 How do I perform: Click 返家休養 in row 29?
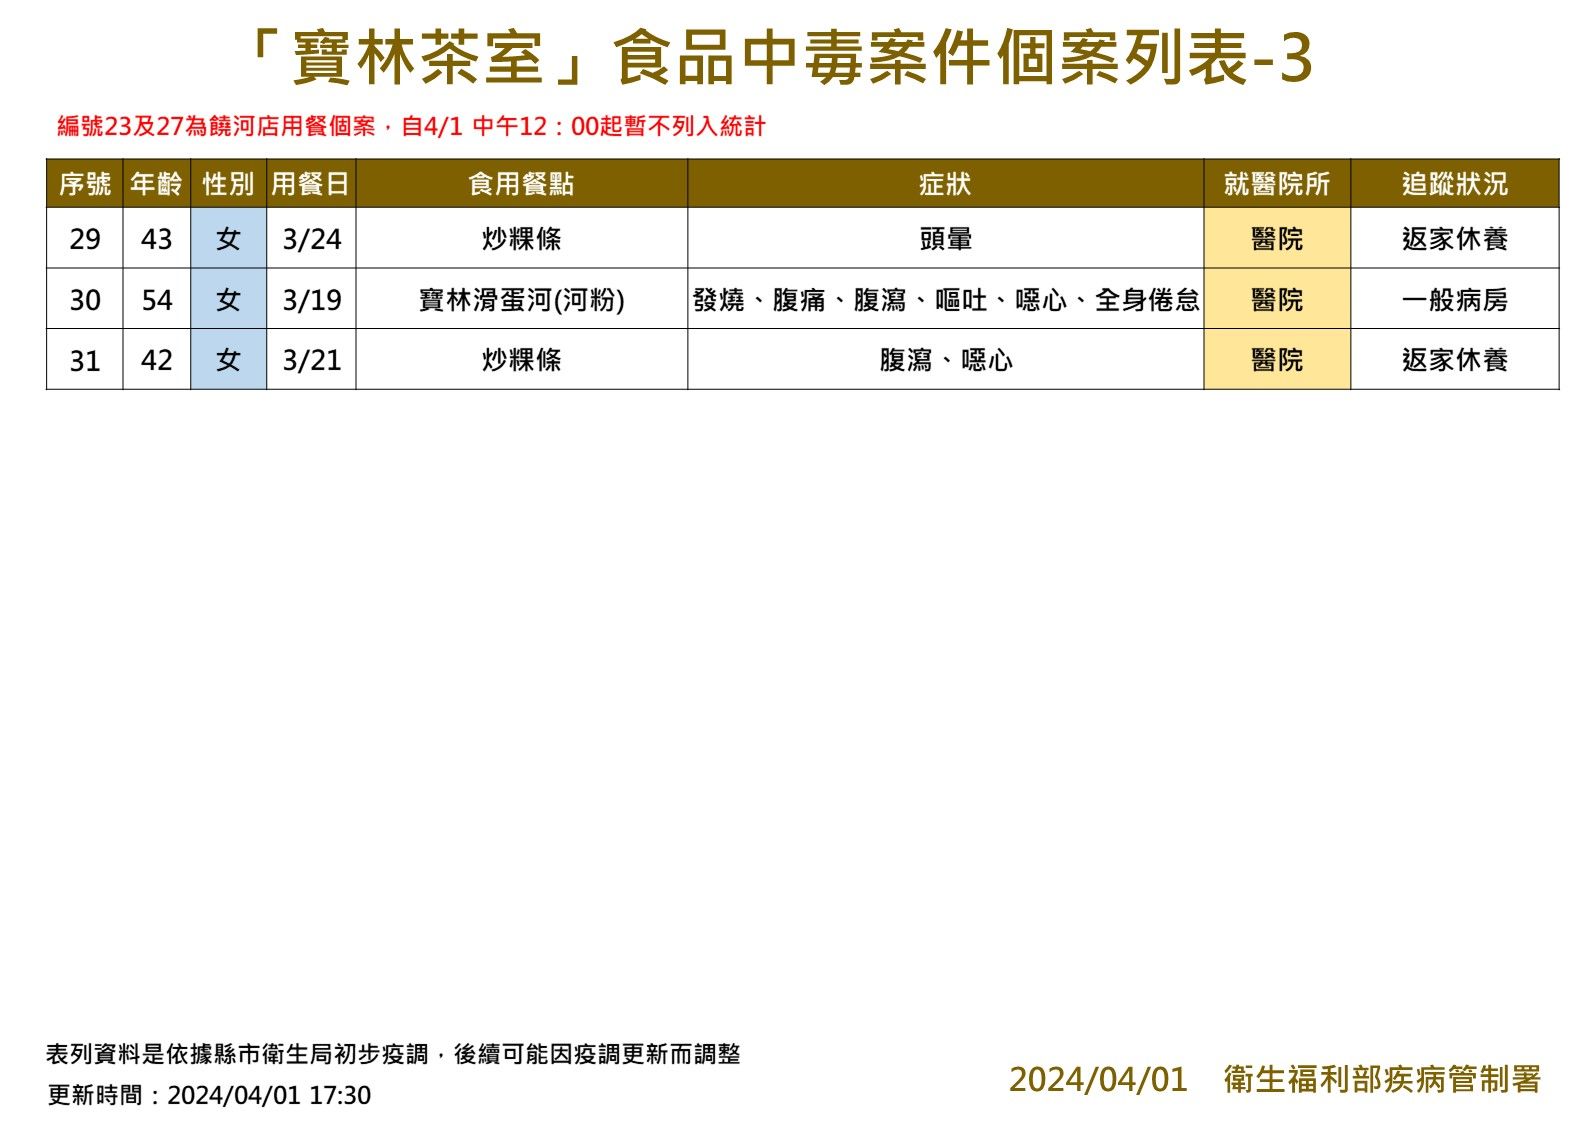point(1455,238)
